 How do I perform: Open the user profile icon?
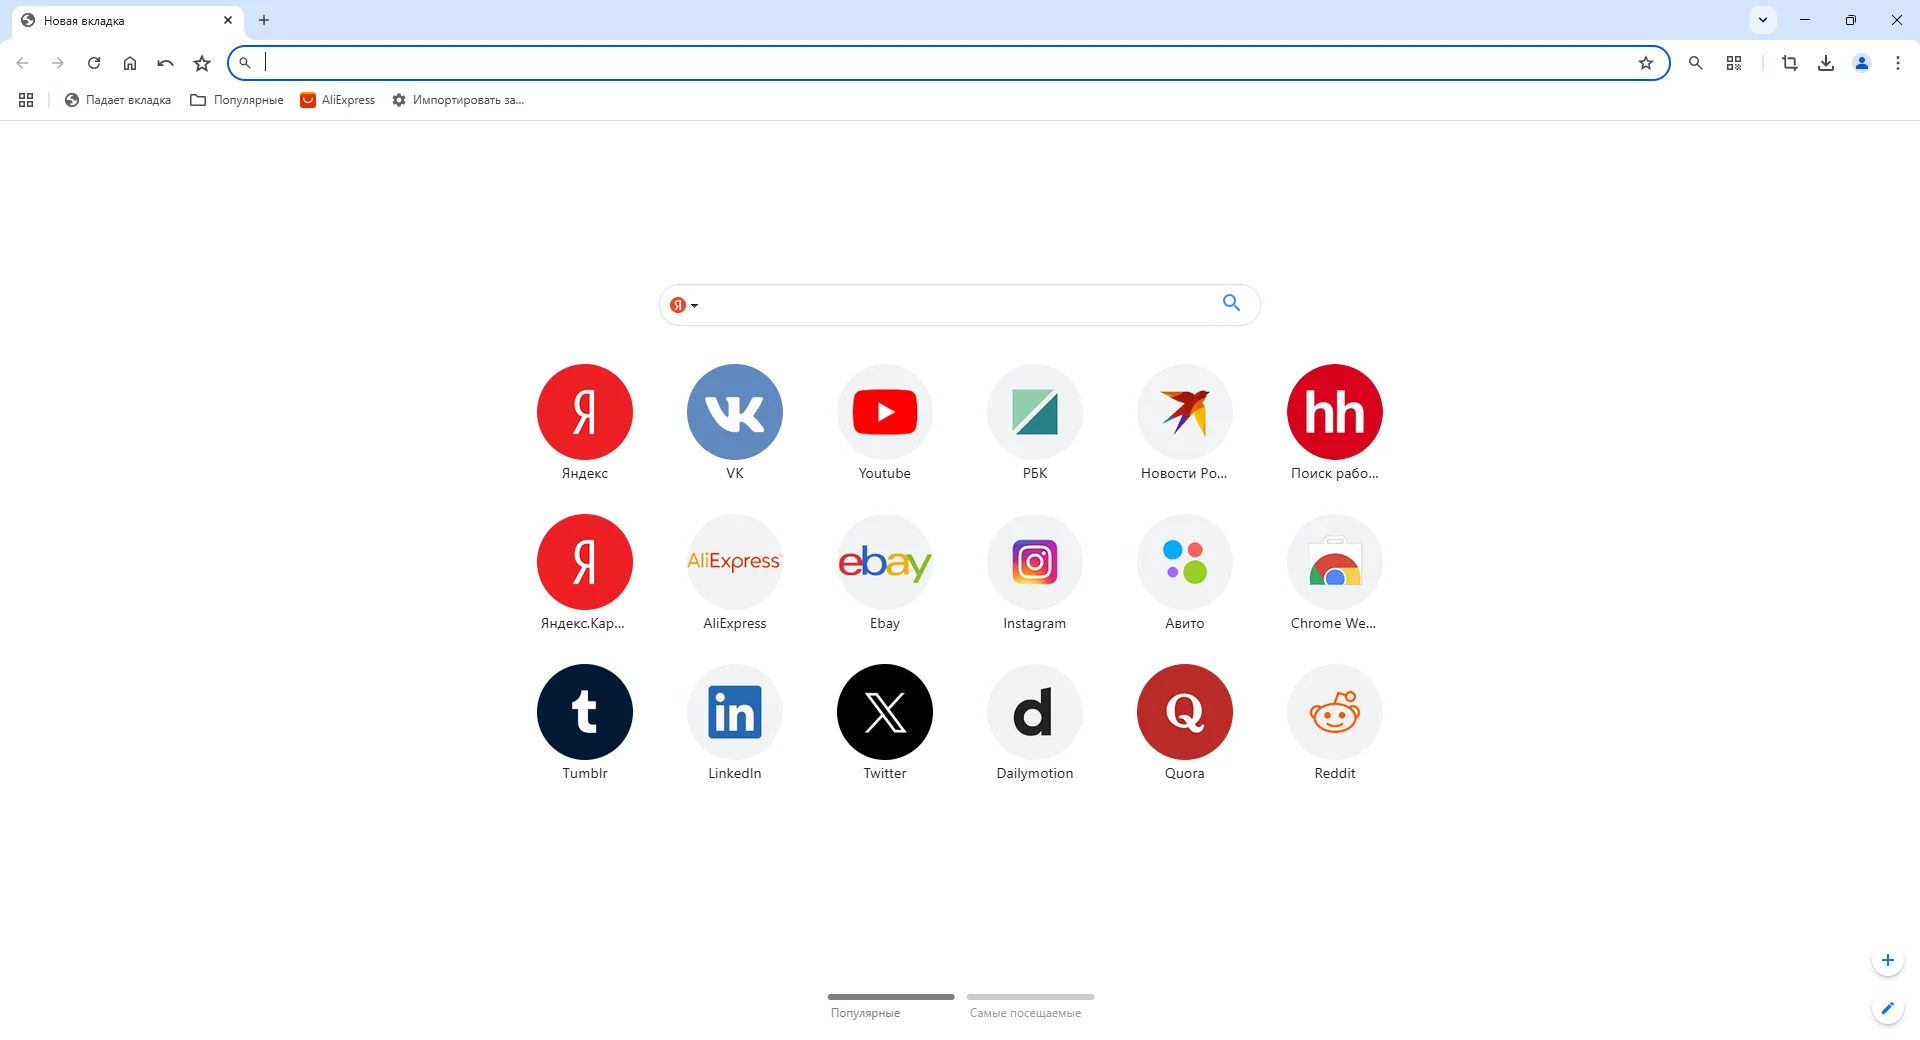[1862, 63]
